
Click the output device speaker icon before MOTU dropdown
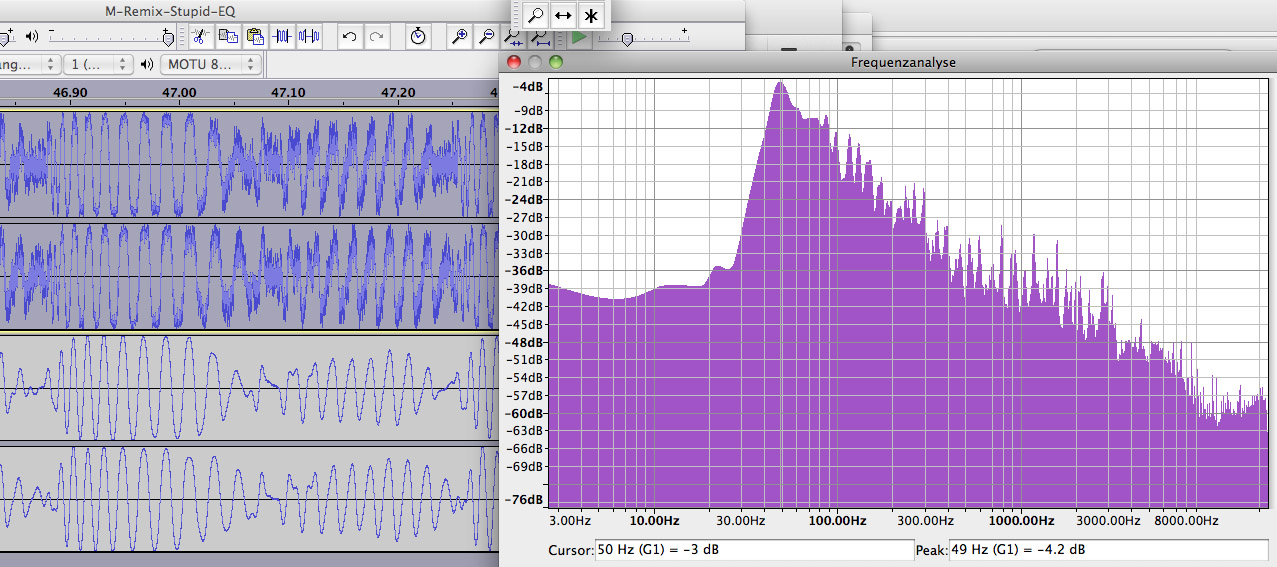click(147, 64)
